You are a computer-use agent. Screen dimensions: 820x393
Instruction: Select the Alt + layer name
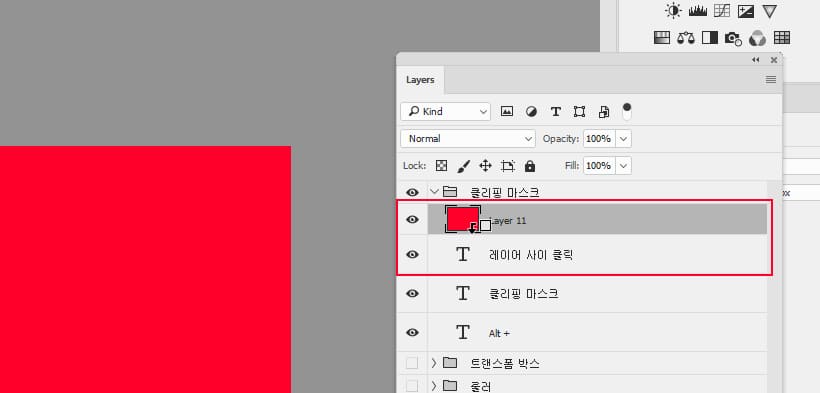499,333
